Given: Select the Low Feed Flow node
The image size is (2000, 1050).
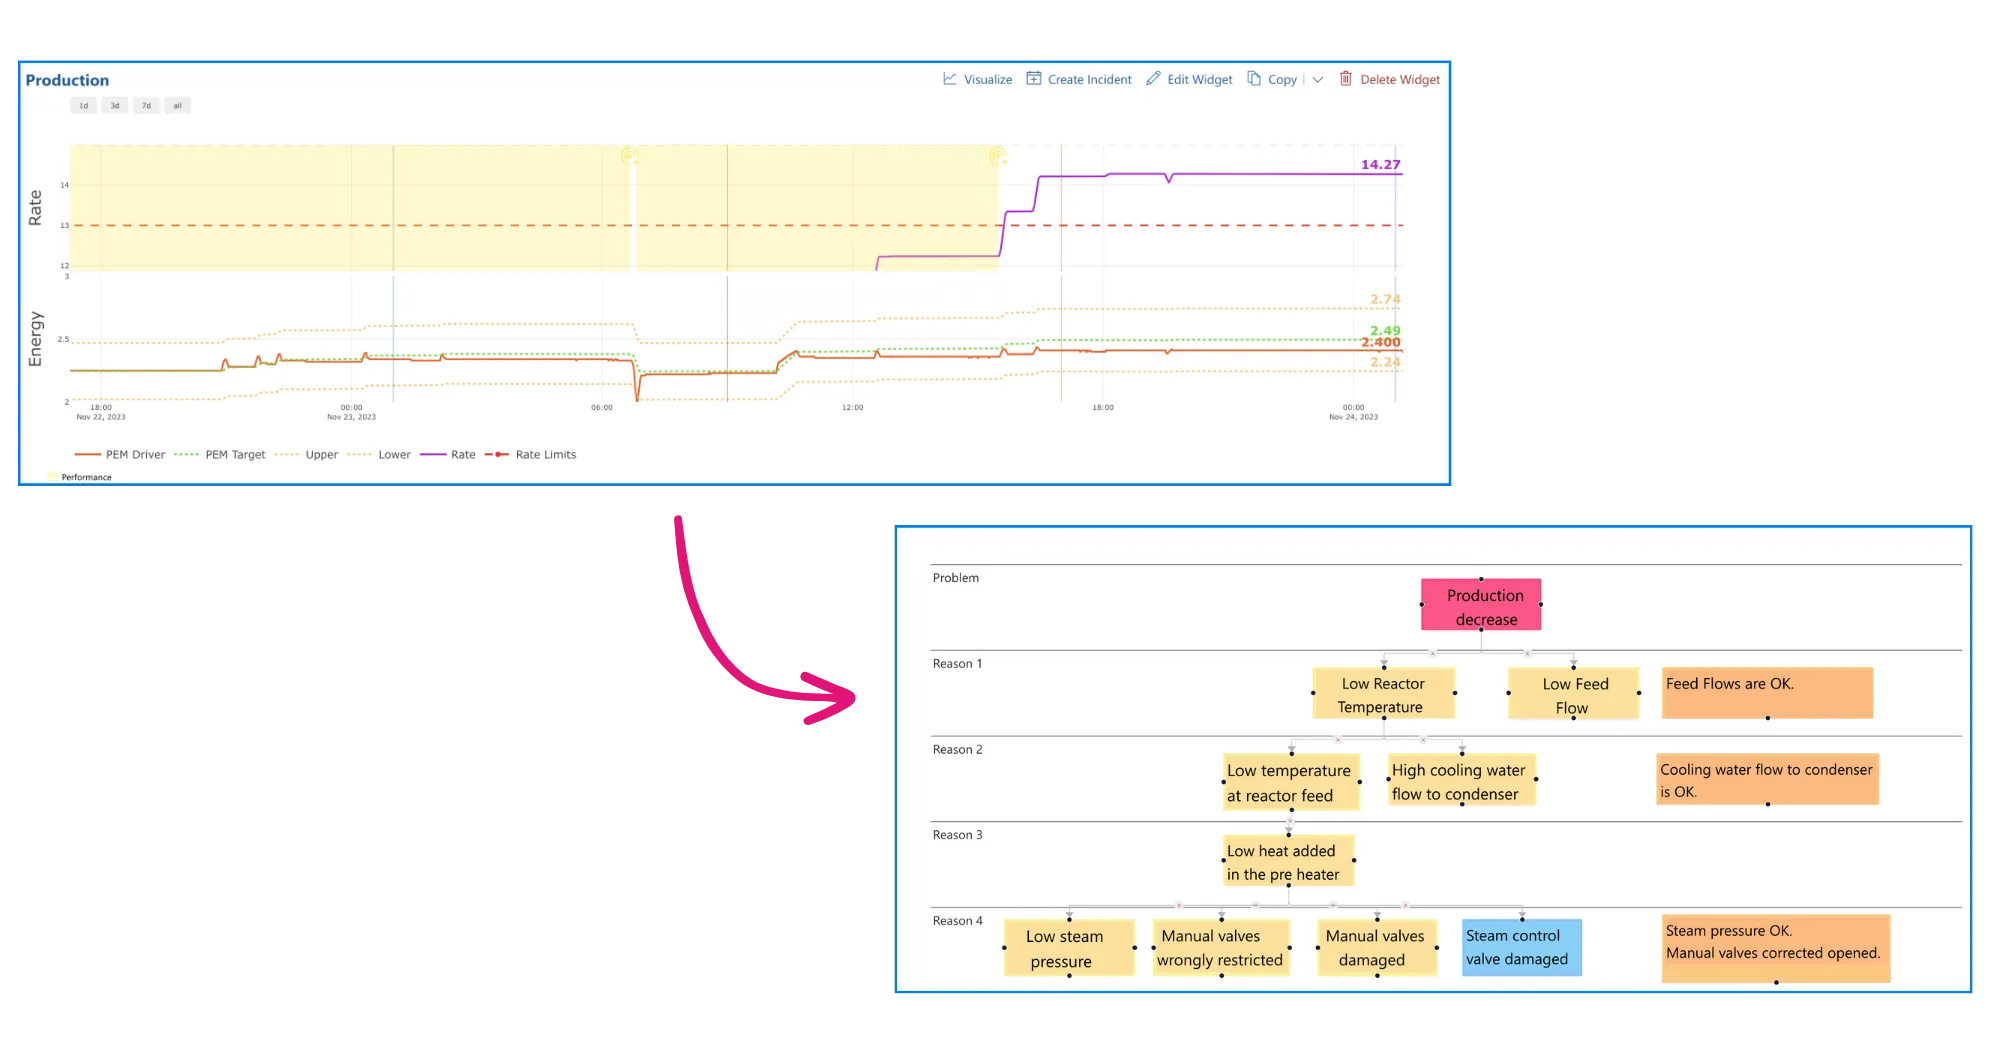Looking at the screenshot, I should click(x=1573, y=693).
